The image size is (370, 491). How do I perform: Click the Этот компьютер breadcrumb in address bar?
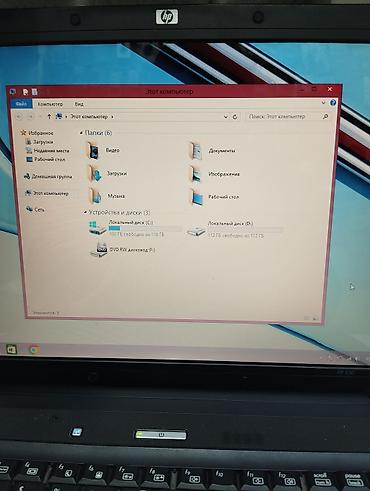pos(89,116)
